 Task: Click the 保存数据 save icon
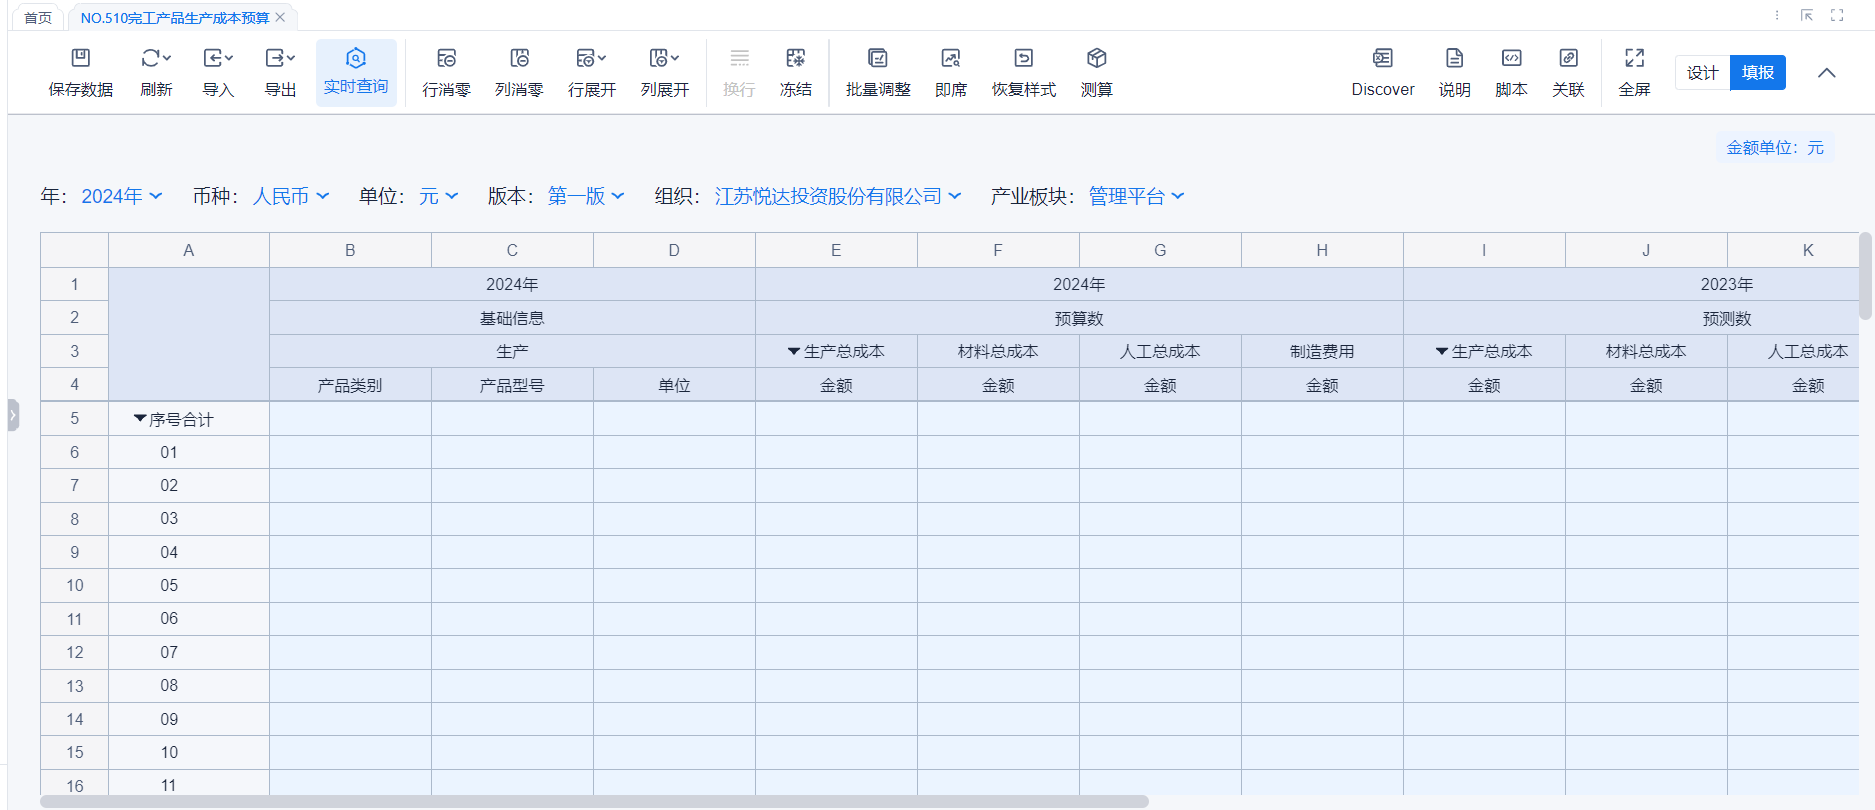click(x=81, y=58)
